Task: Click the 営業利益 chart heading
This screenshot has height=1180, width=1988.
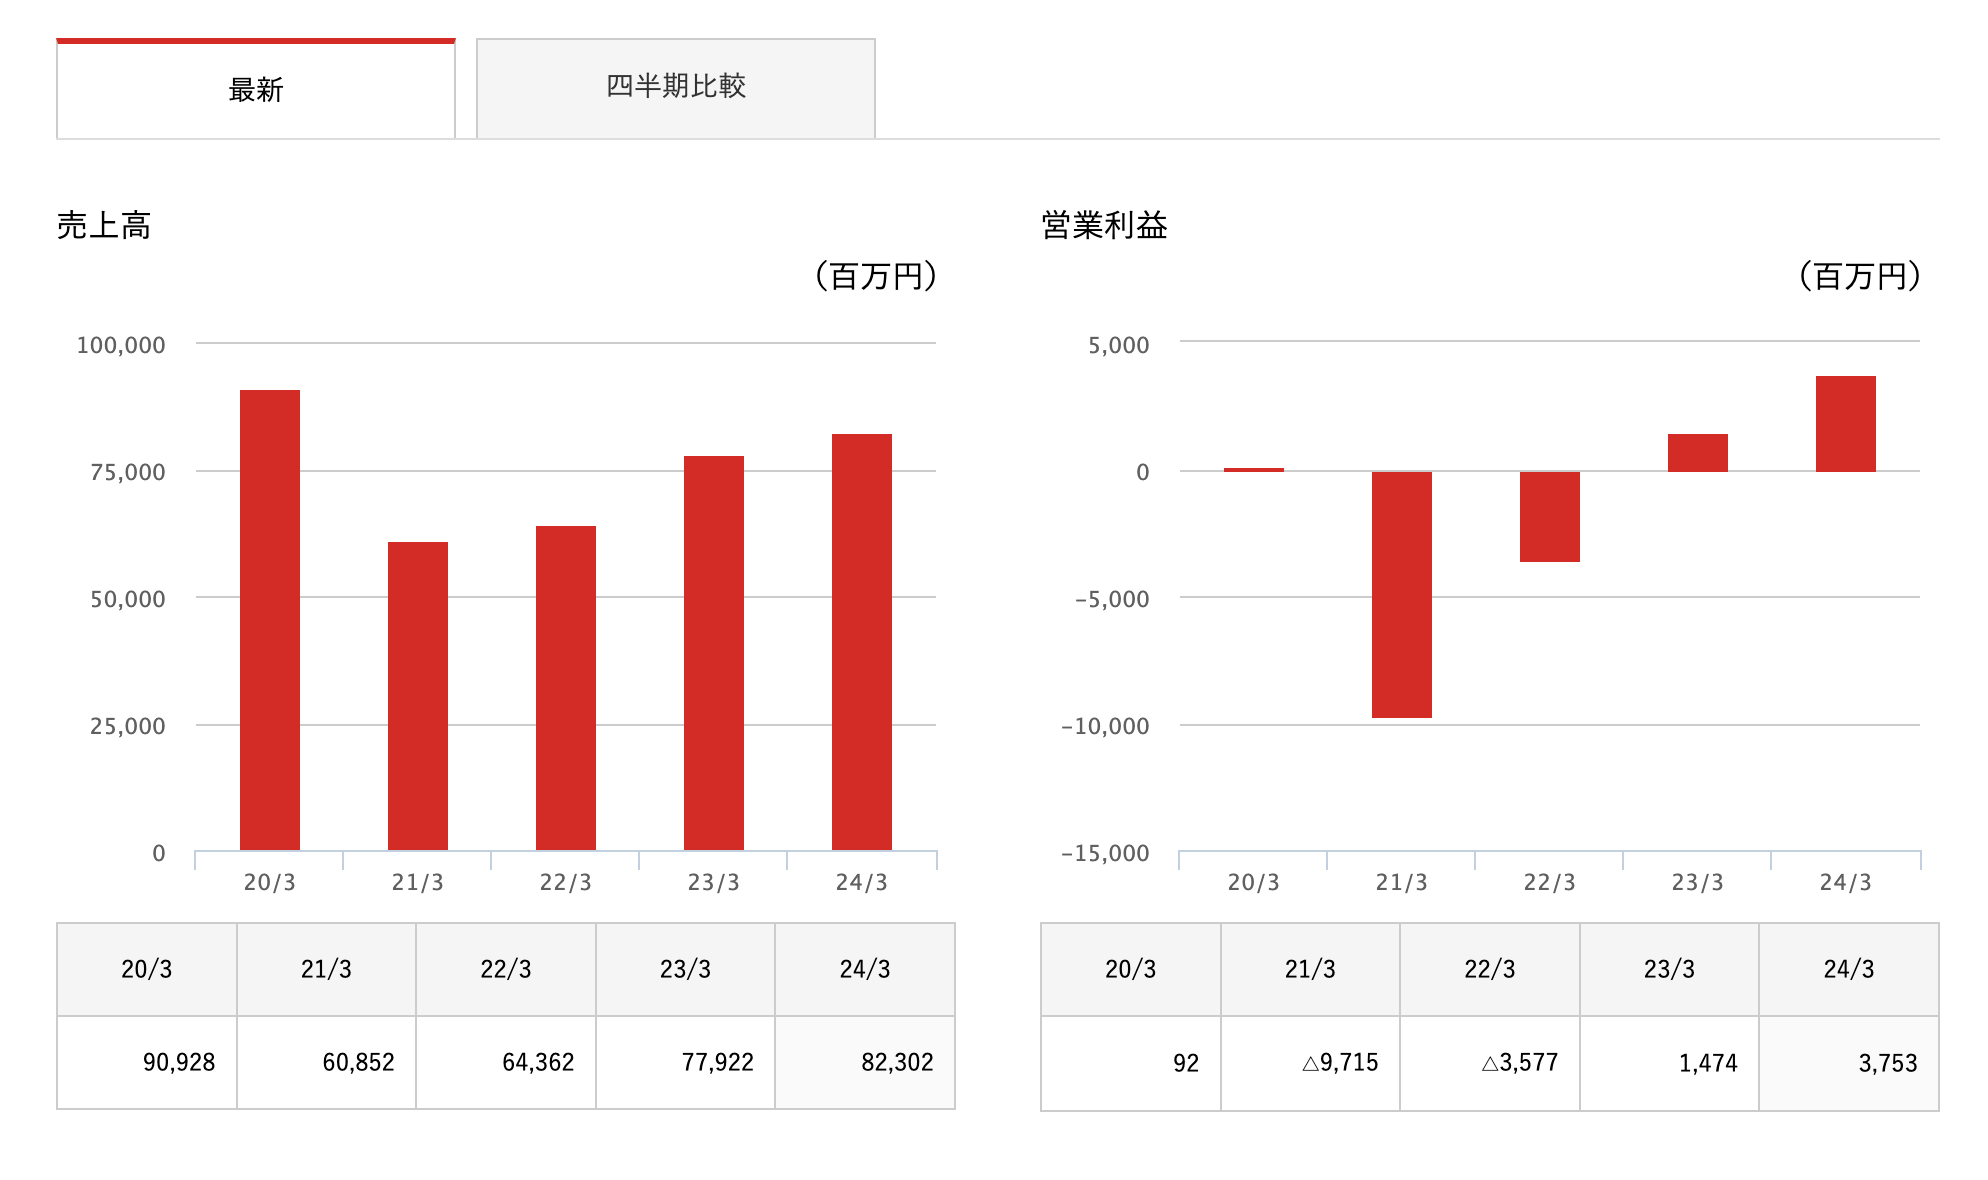Action: coord(1104,226)
